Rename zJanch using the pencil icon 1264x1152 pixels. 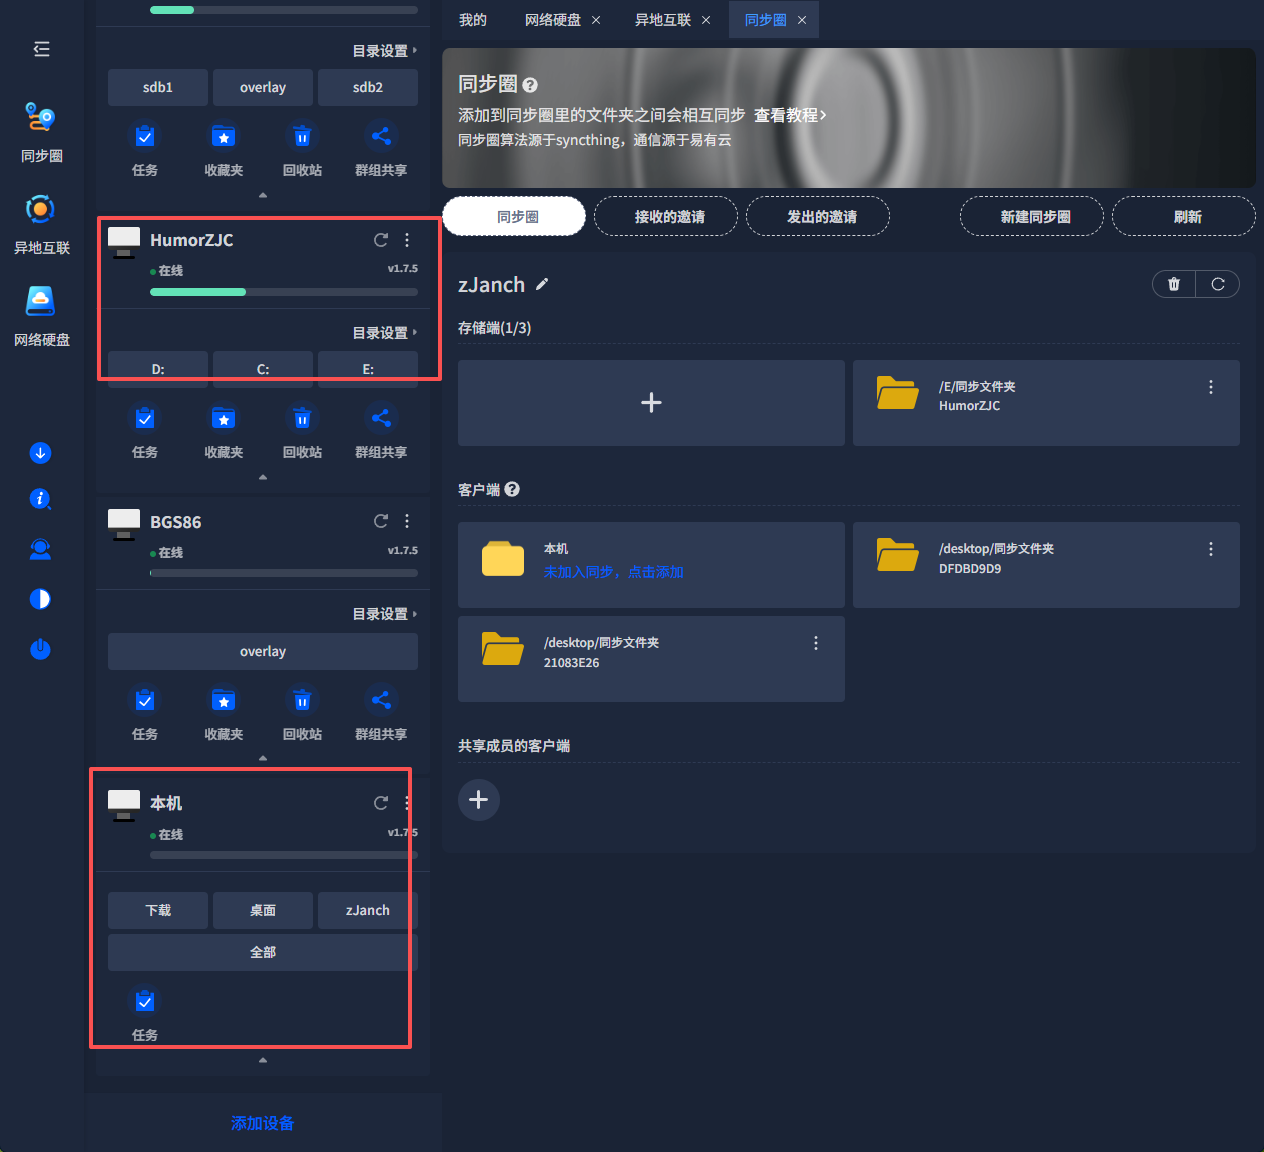[x=542, y=284]
